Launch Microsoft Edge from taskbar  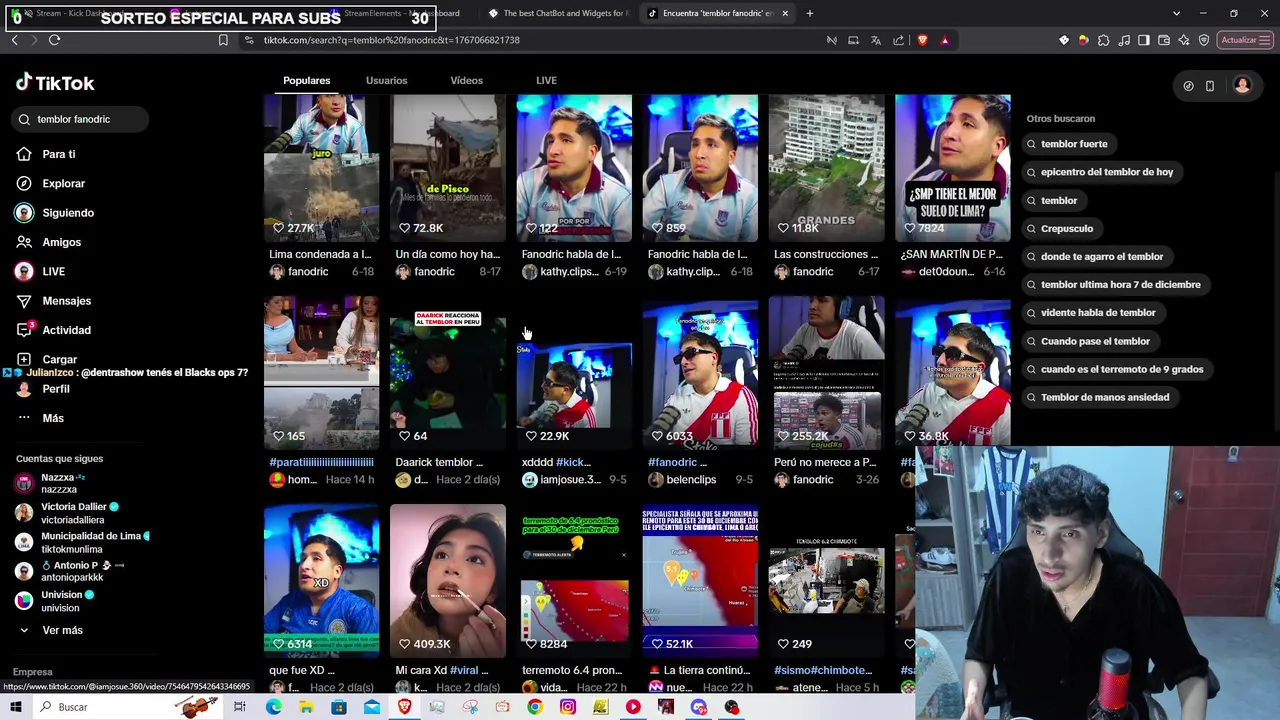(x=273, y=707)
